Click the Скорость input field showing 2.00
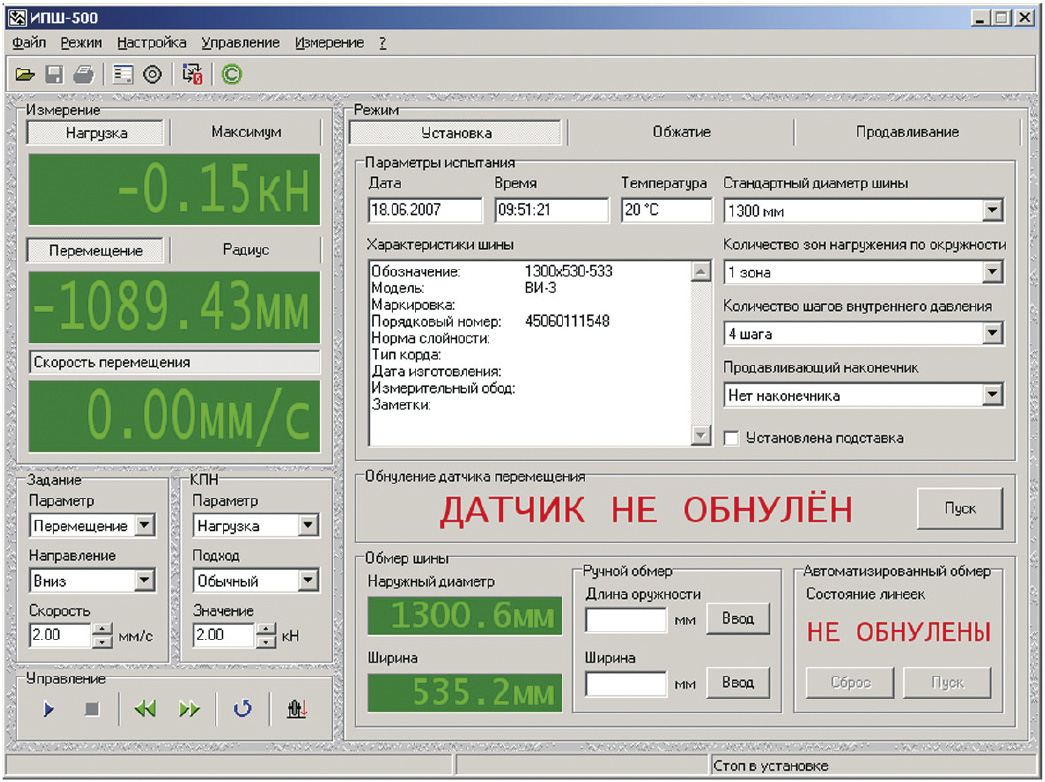Screen dimensions: 1045x782 coord(60,635)
